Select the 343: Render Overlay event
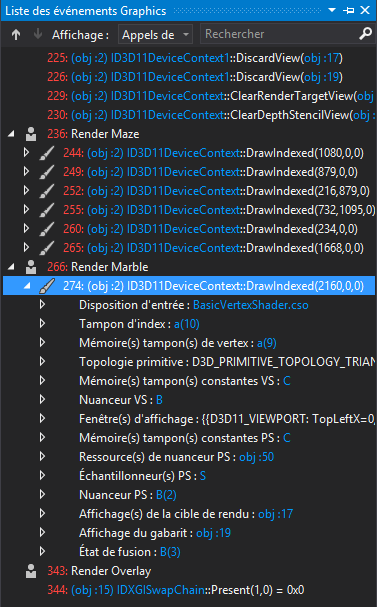377x607 pixels. (x=99, y=571)
